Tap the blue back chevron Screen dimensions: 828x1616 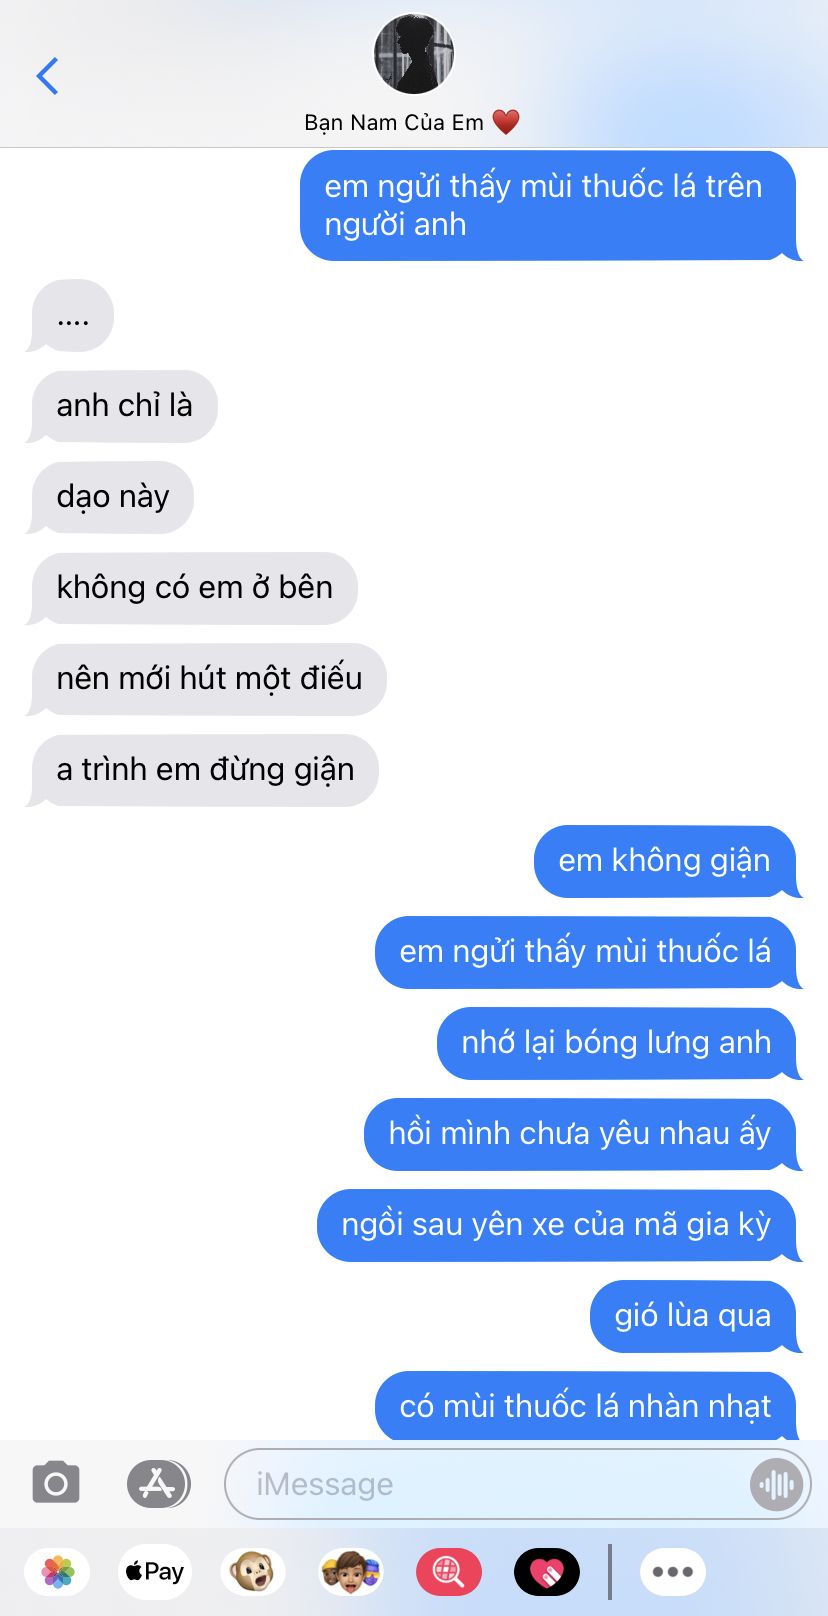click(47, 76)
